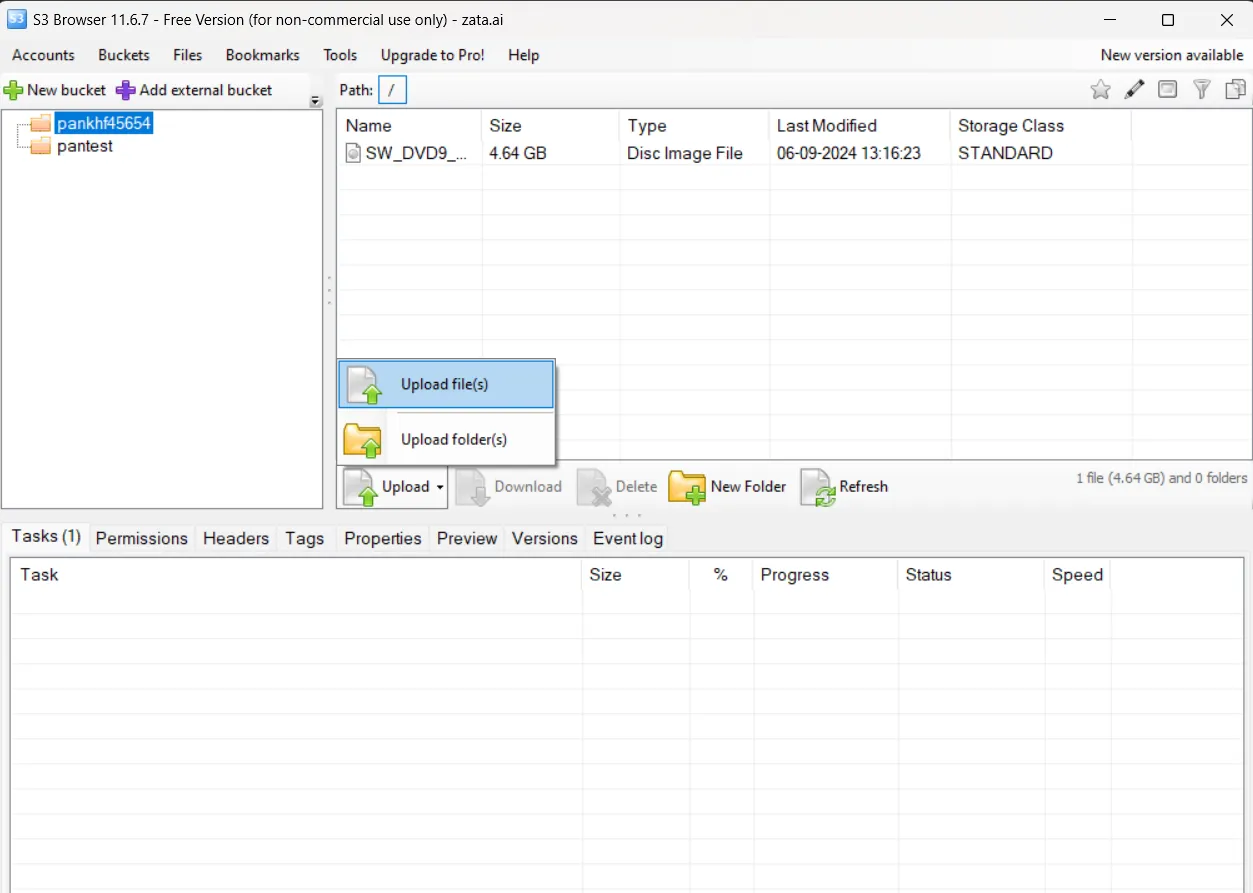
Task: Click the copy path icon
Action: (x=1236, y=90)
